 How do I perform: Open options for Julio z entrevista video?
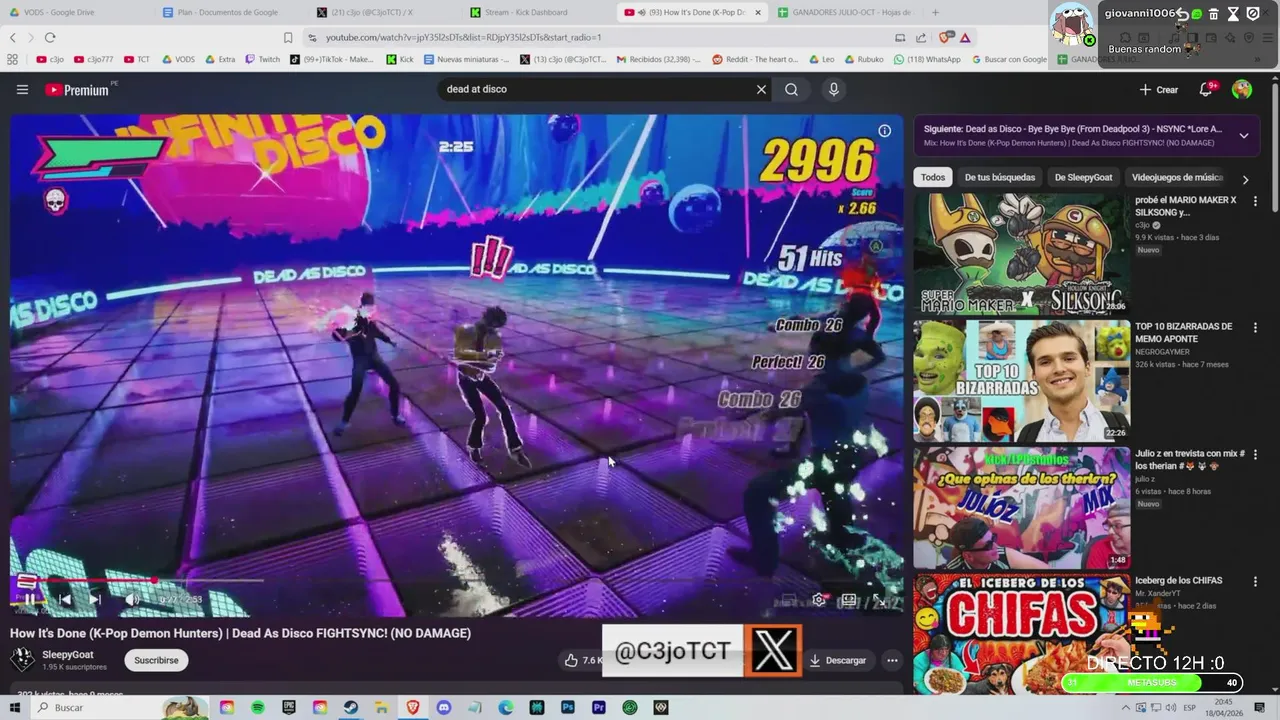(1255, 455)
